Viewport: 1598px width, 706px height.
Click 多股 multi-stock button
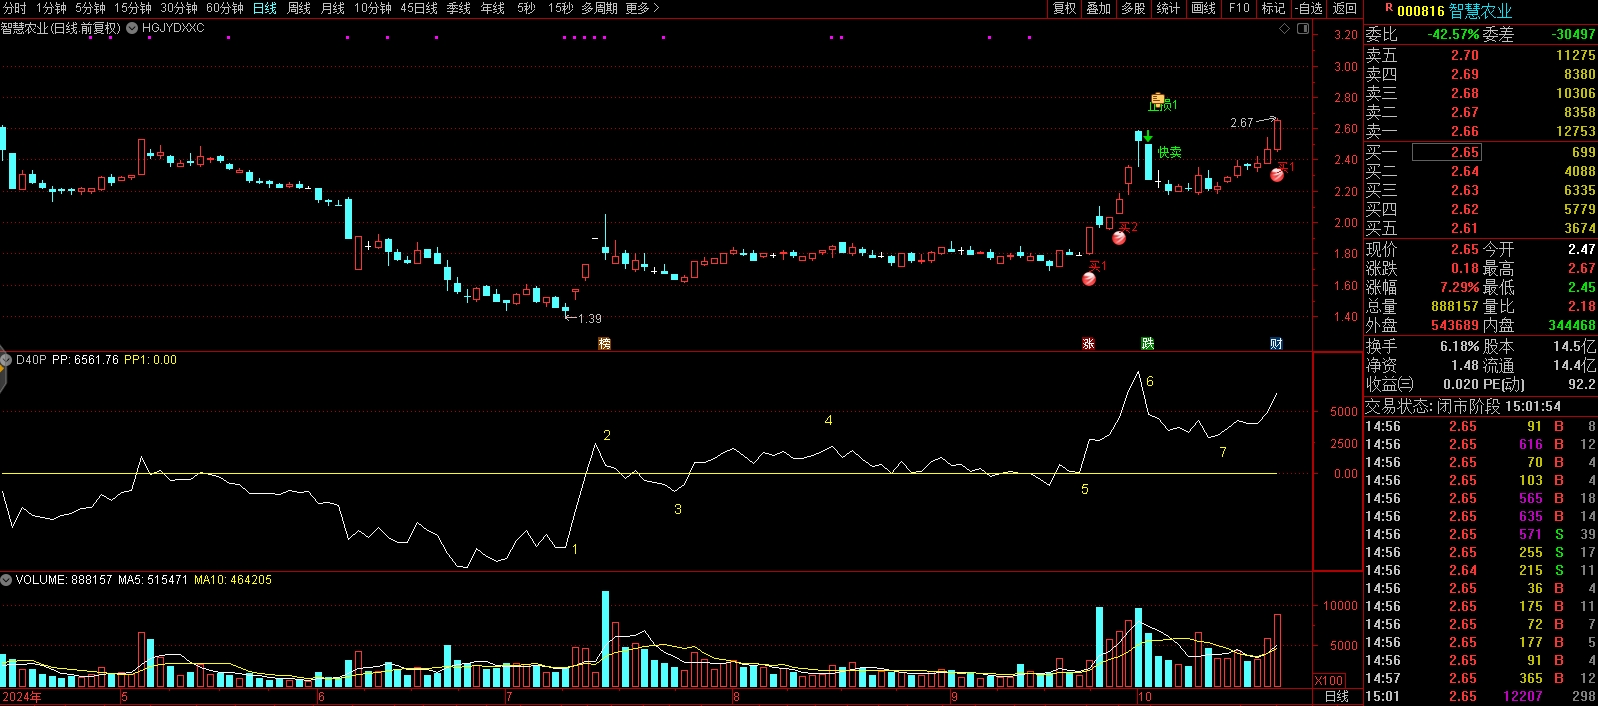click(1133, 8)
